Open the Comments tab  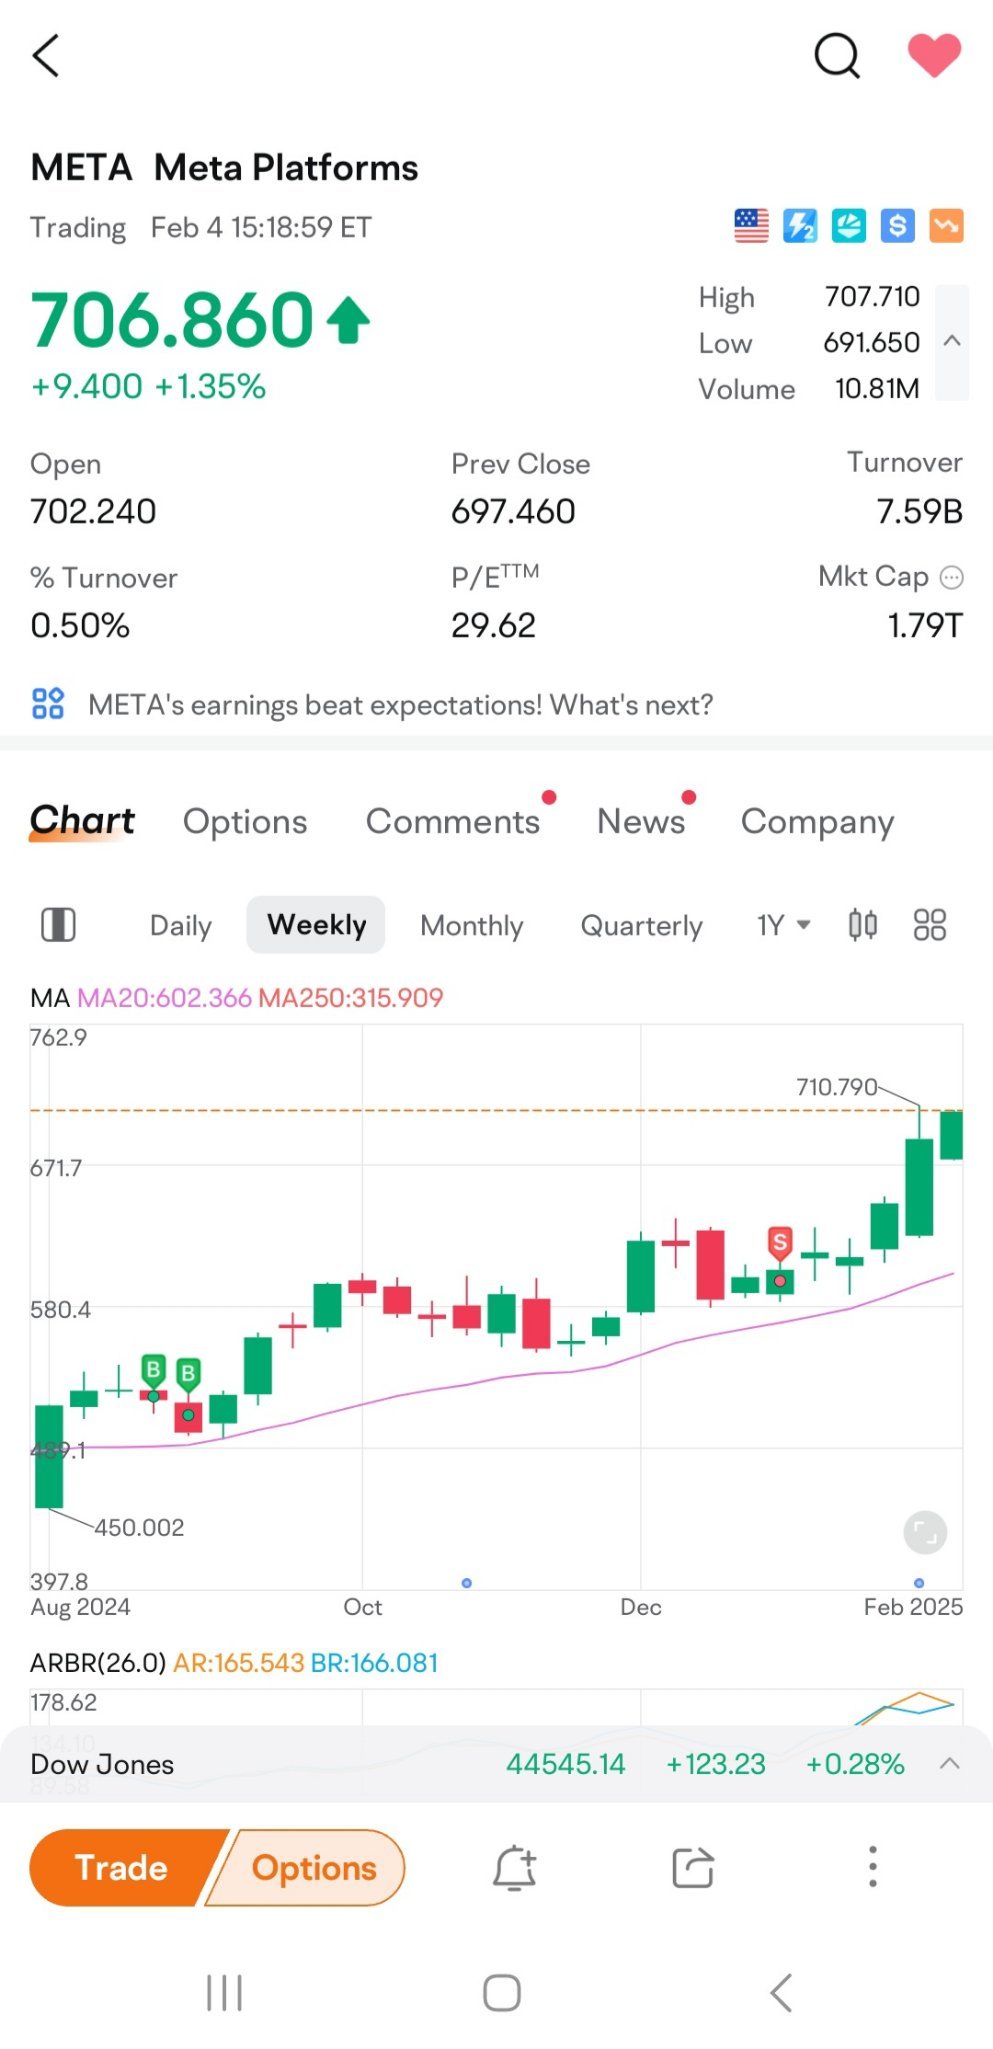click(x=453, y=822)
